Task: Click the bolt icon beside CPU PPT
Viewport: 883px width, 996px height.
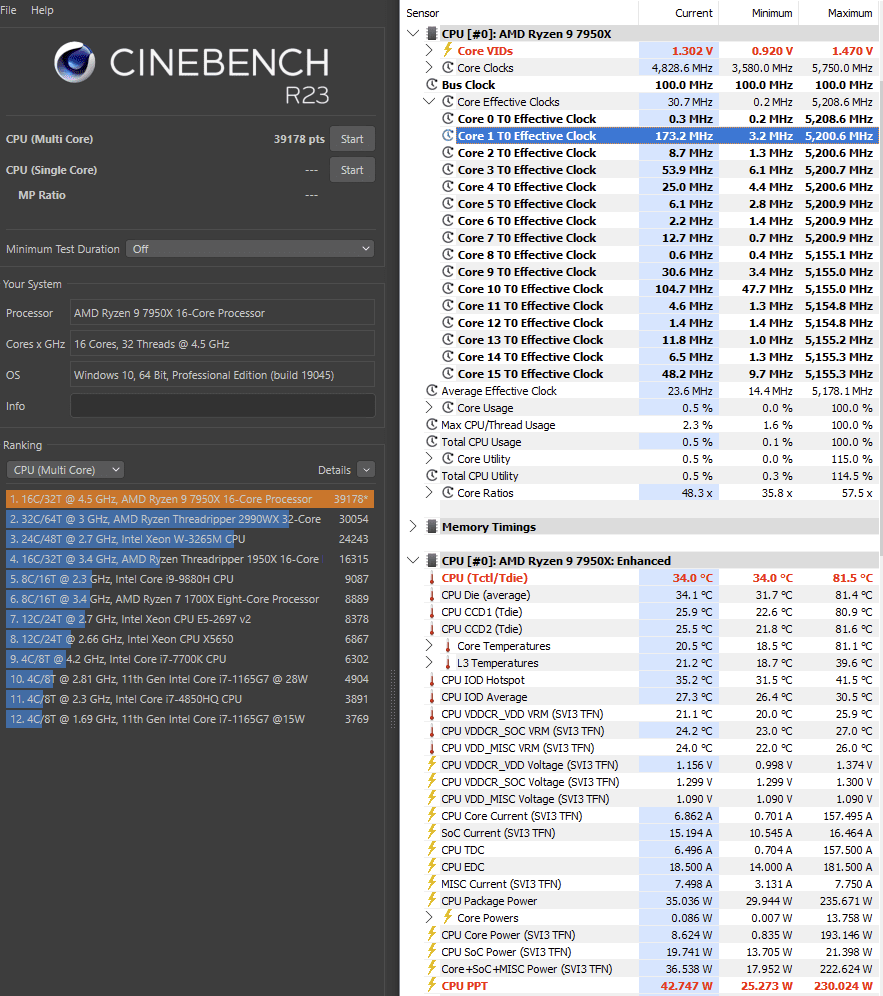Action: click(x=432, y=985)
